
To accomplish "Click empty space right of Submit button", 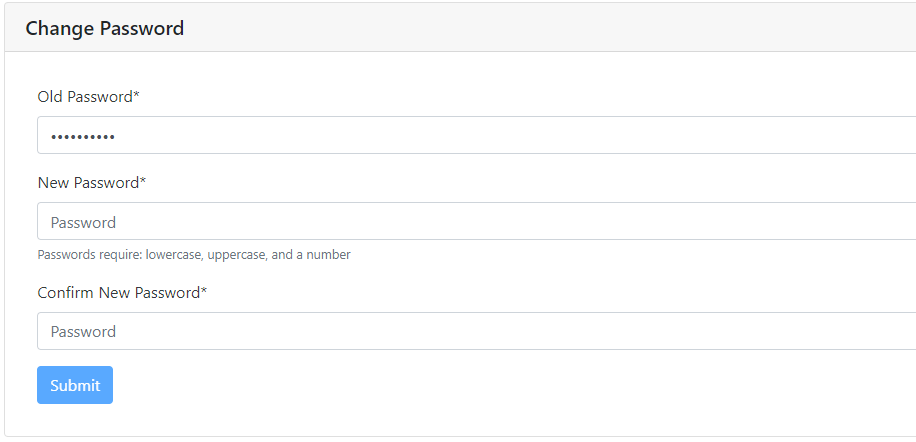I will tap(400, 385).
